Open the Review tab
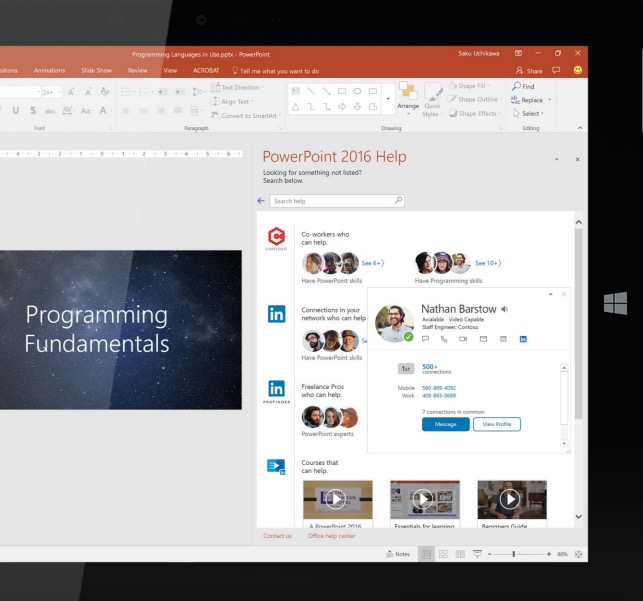The width and height of the screenshot is (643, 601). [x=137, y=71]
